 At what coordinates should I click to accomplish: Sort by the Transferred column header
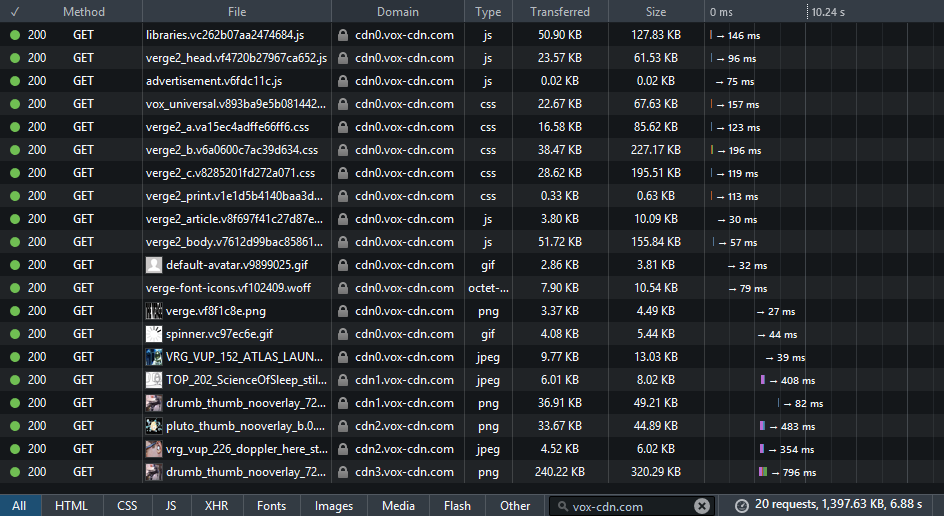tap(560, 11)
